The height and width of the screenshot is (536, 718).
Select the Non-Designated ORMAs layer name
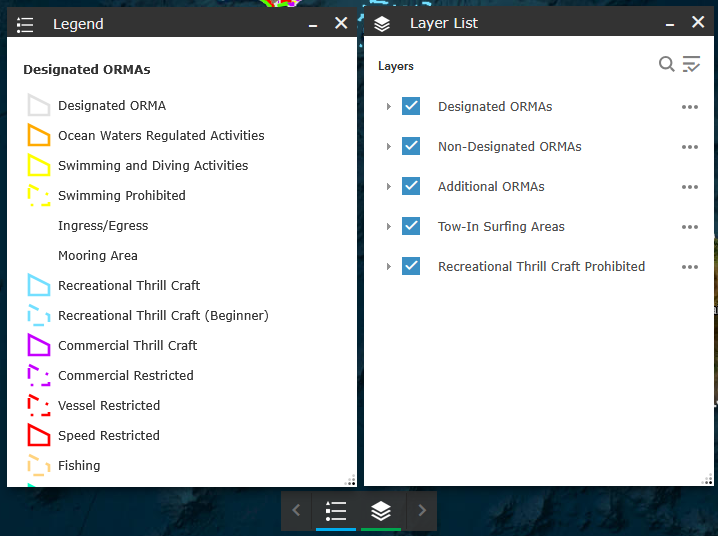tap(509, 147)
